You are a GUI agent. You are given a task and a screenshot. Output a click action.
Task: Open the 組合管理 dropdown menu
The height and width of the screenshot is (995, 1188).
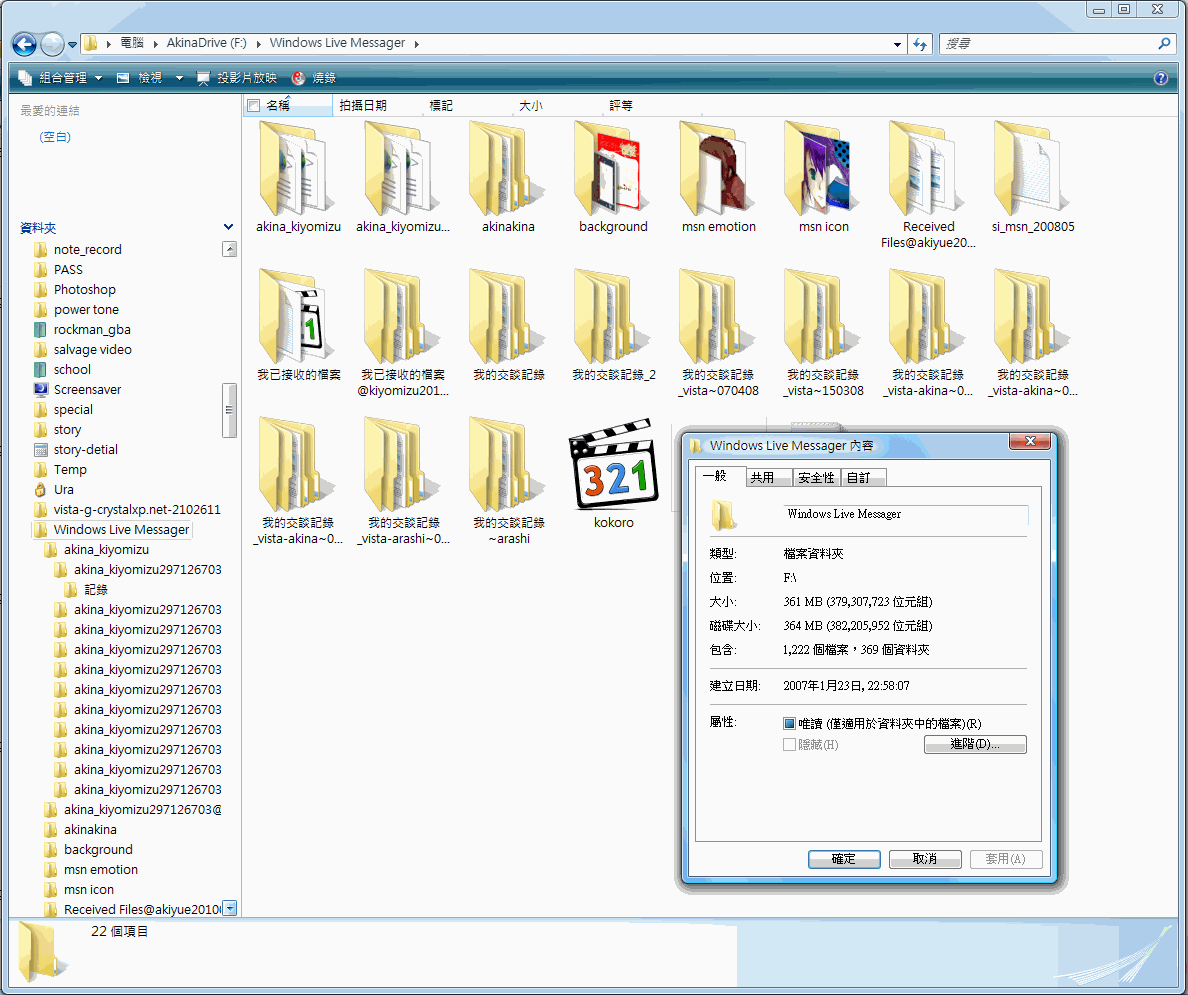[x=60, y=77]
